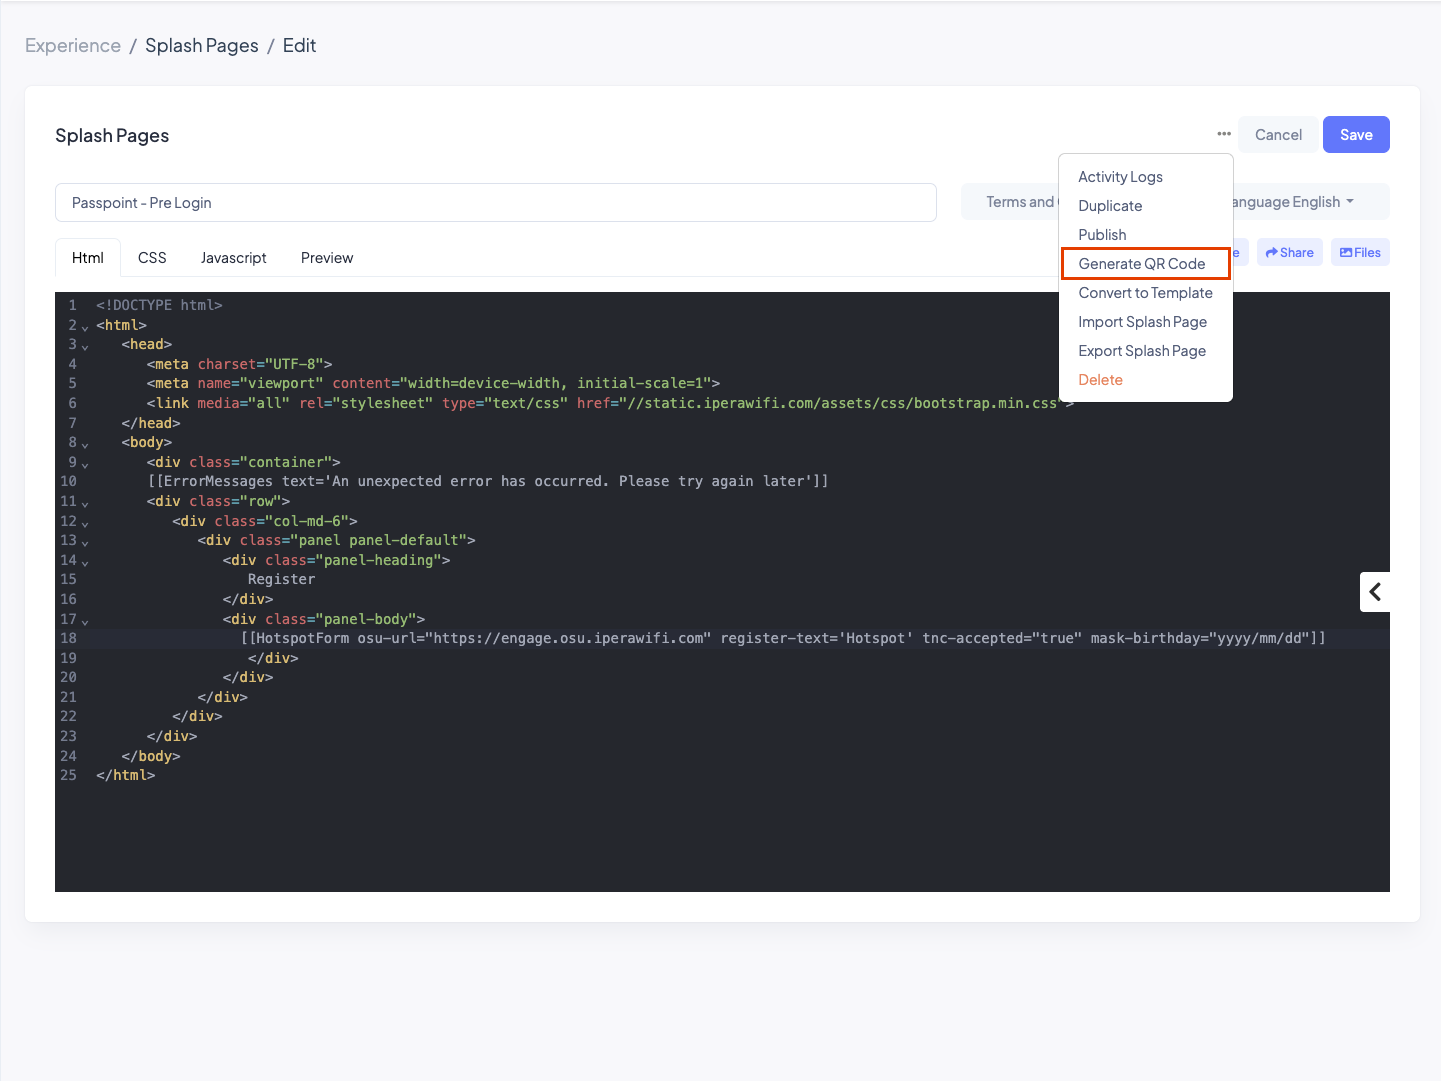Collapse the col-md-6 div fold on line 12
Screen dimensions: 1441x1081
[x=85, y=523]
